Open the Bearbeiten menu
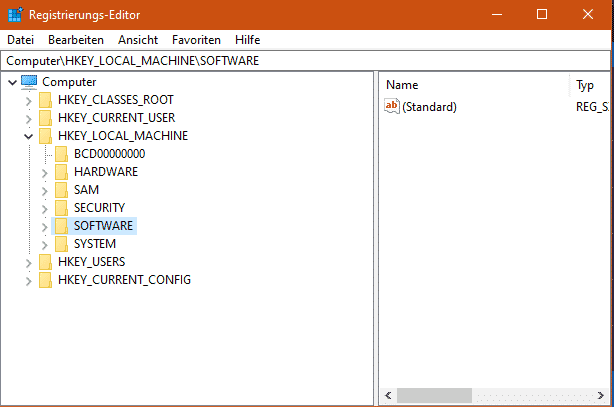The image size is (614, 407). 75,40
